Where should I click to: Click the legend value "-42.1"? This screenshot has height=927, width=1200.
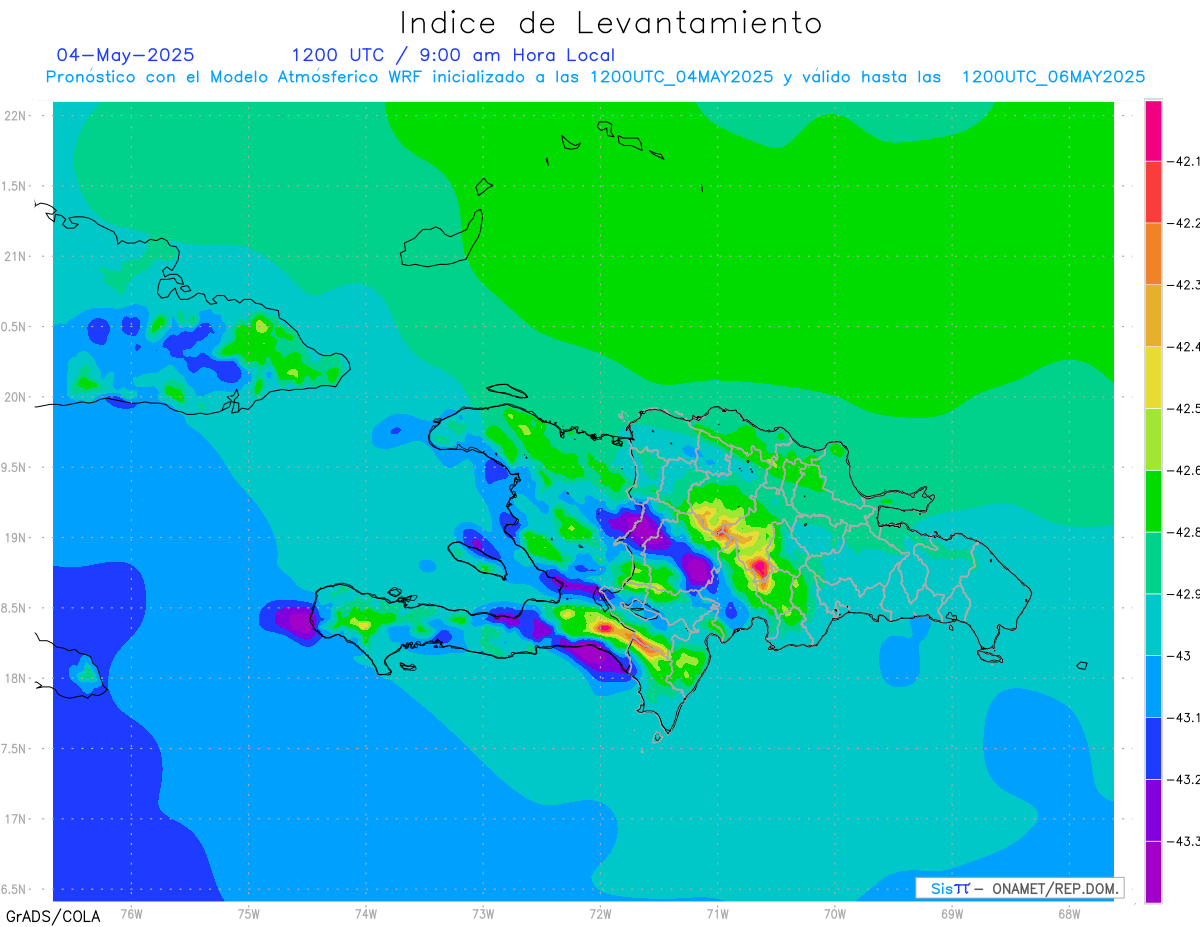[1185, 161]
